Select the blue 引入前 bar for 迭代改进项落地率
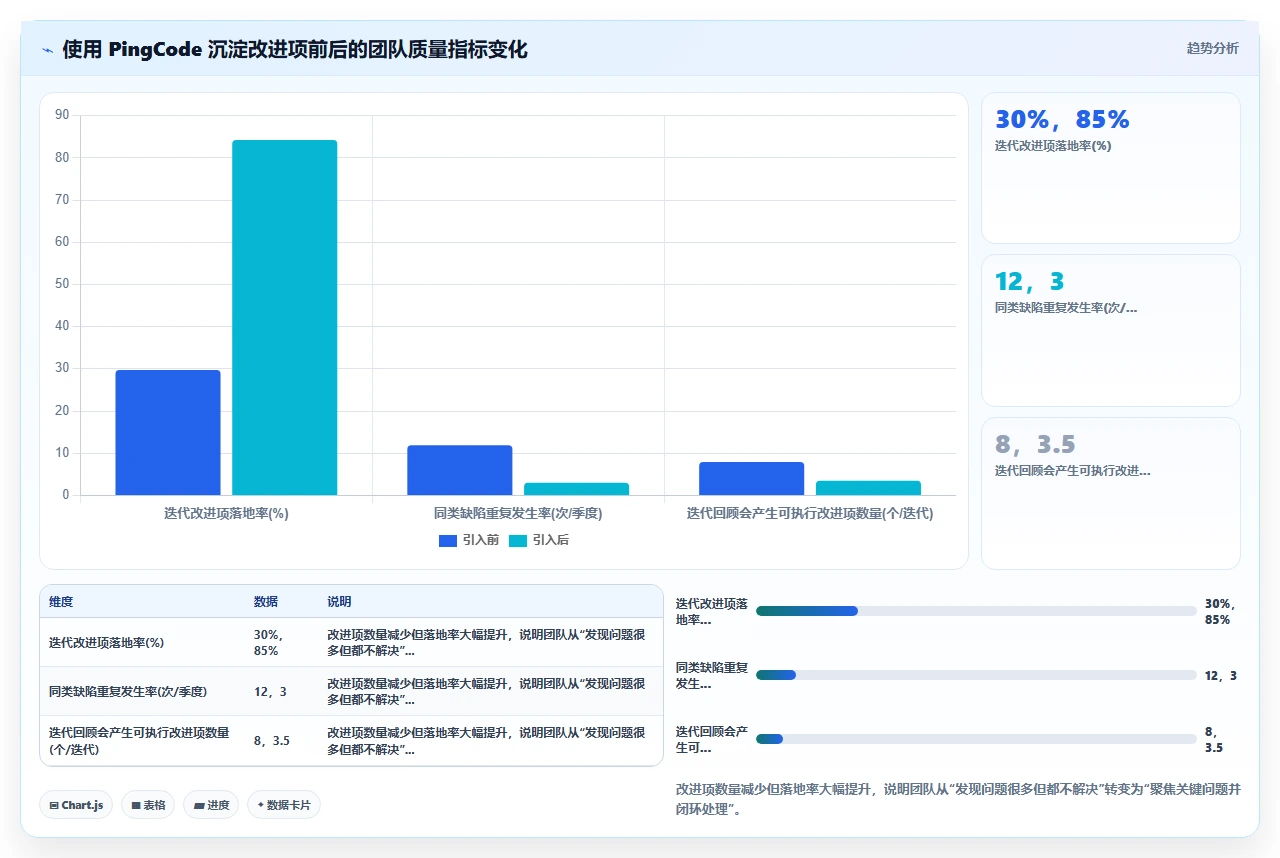Viewport: 1280px width, 858px height. pos(168,432)
